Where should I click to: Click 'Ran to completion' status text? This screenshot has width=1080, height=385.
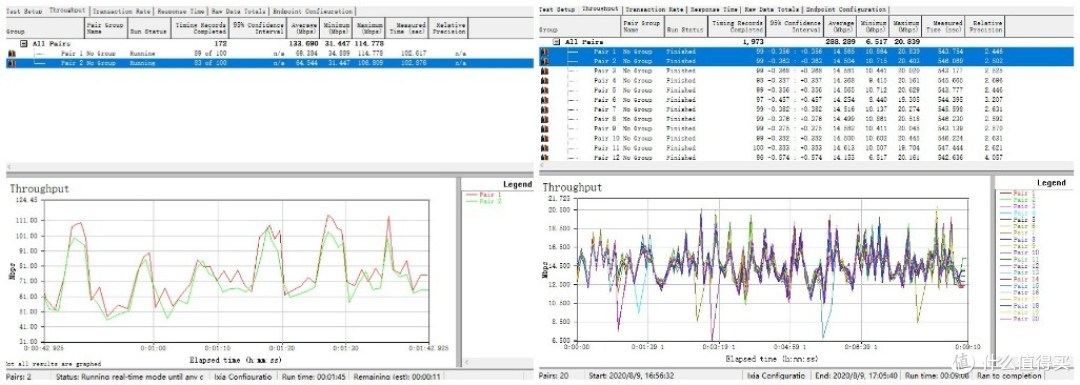[1009, 377]
